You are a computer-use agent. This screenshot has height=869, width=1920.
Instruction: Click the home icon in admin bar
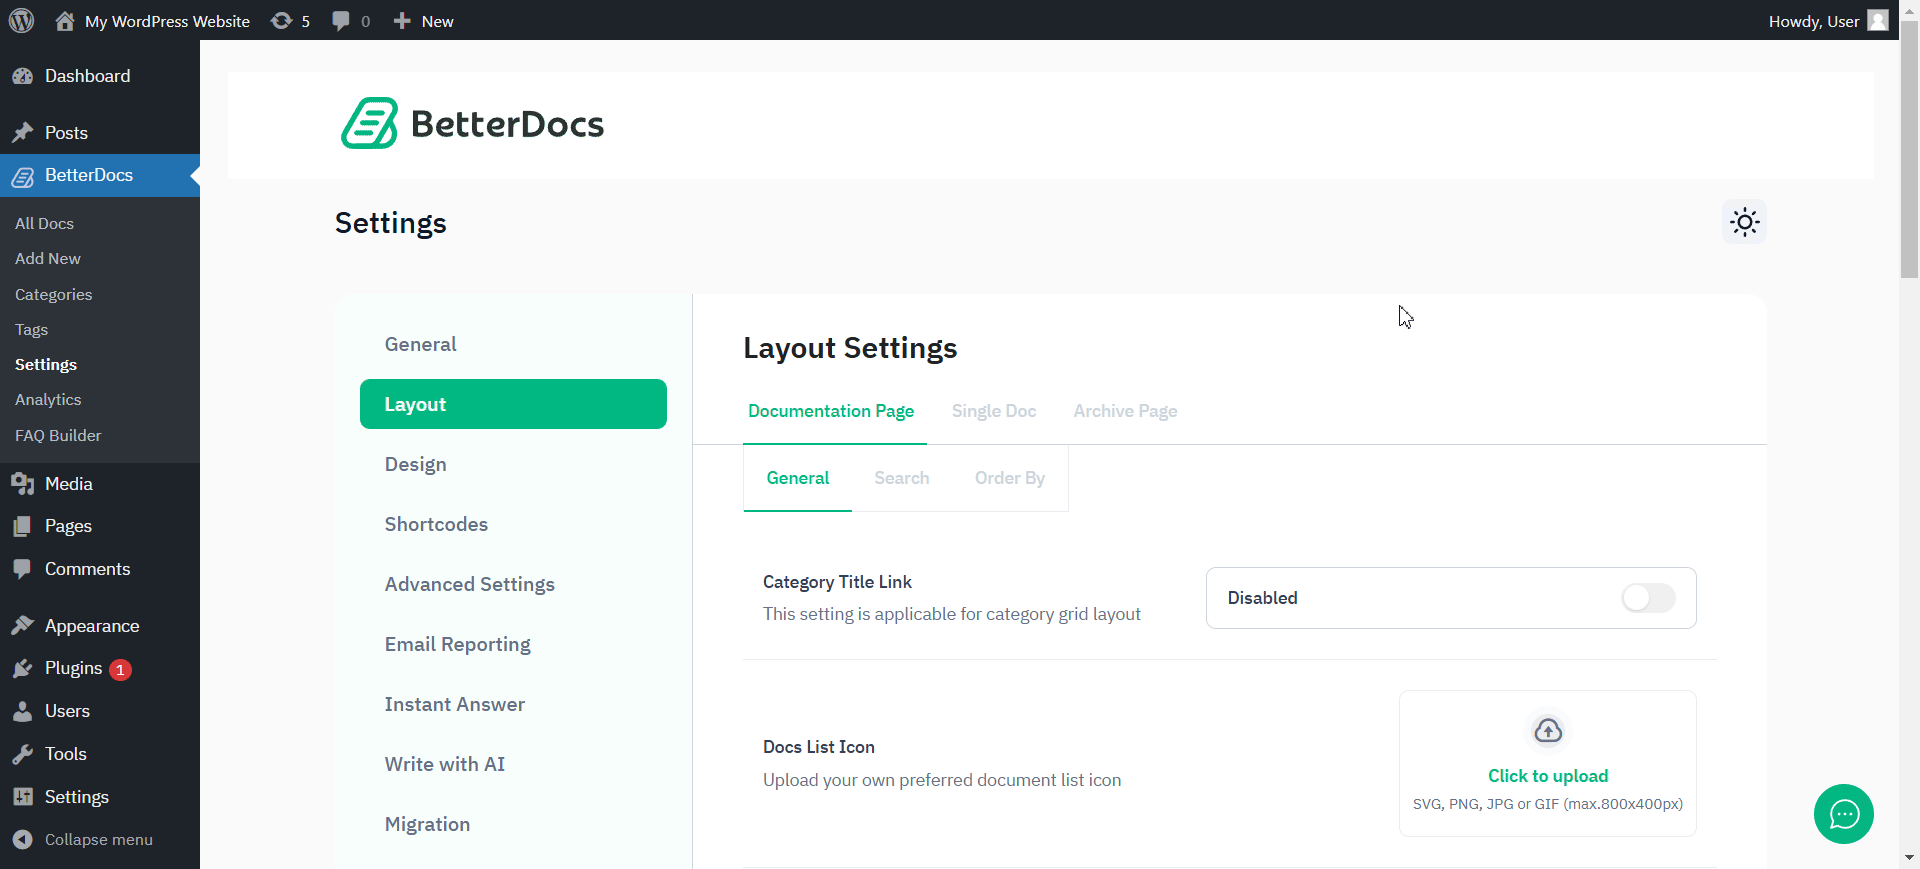click(x=65, y=21)
